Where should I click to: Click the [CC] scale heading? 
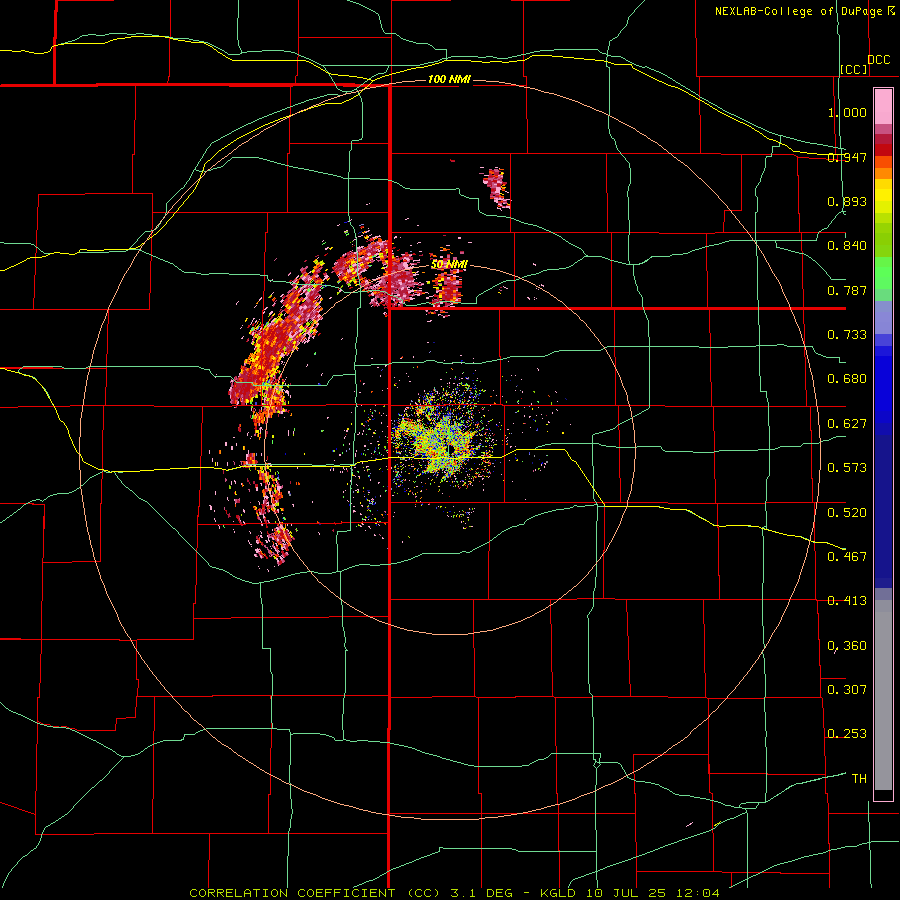pyautogui.click(x=854, y=69)
